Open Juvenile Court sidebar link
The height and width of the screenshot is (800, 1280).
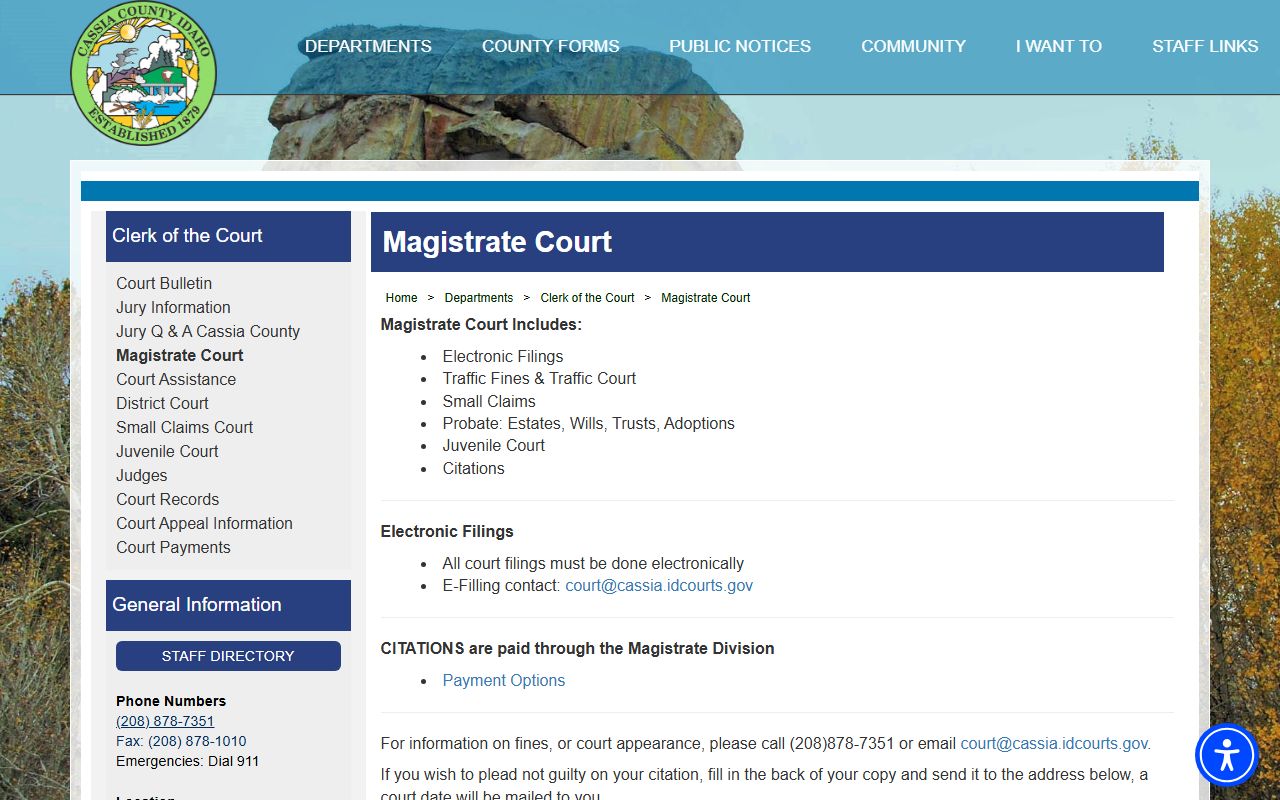point(167,451)
